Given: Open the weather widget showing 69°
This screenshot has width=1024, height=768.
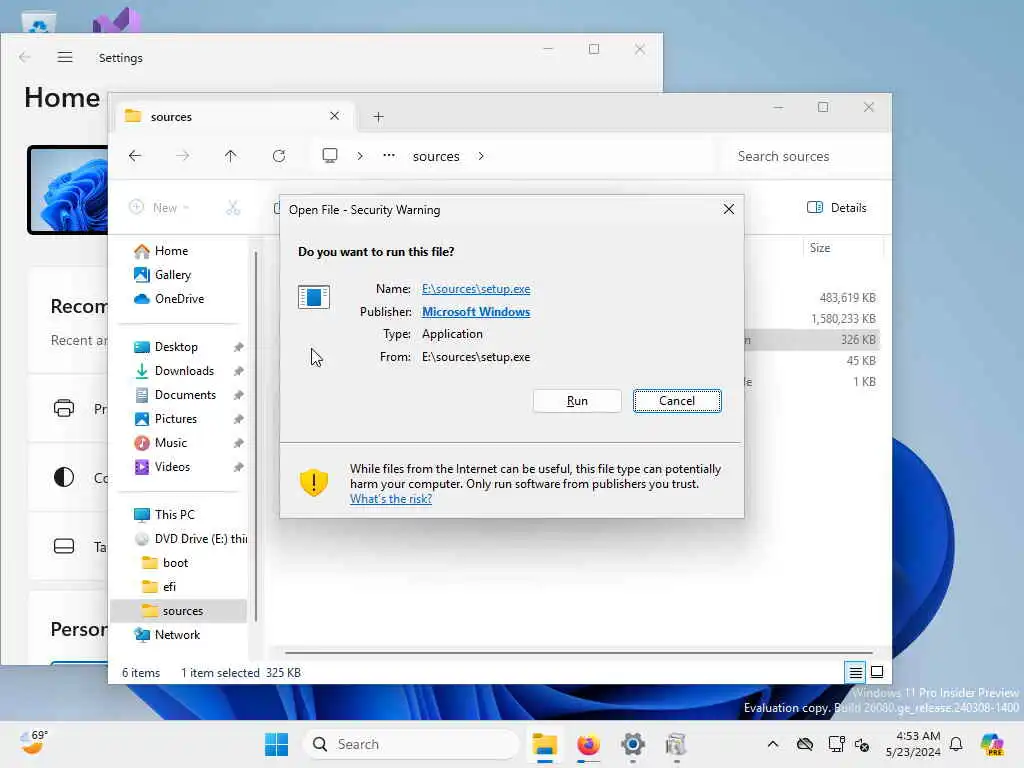Looking at the screenshot, I should click(x=33, y=743).
